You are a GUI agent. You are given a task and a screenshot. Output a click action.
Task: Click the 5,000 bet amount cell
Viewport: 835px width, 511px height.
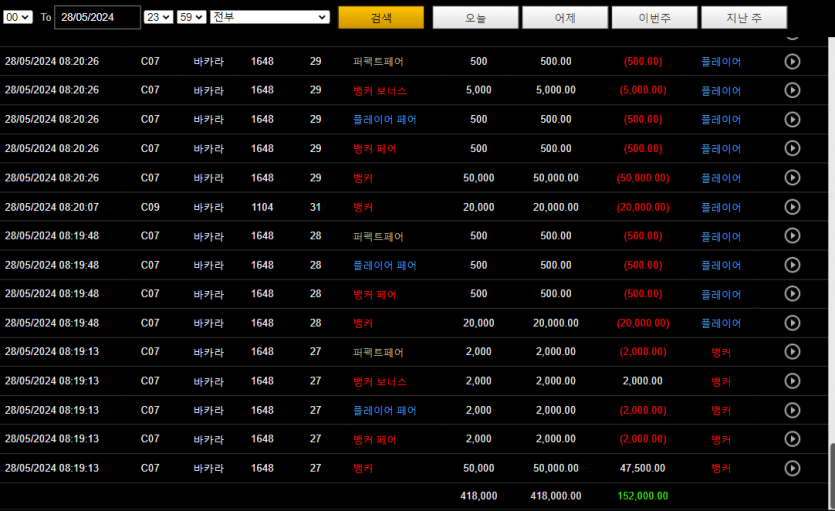pos(478,90)
